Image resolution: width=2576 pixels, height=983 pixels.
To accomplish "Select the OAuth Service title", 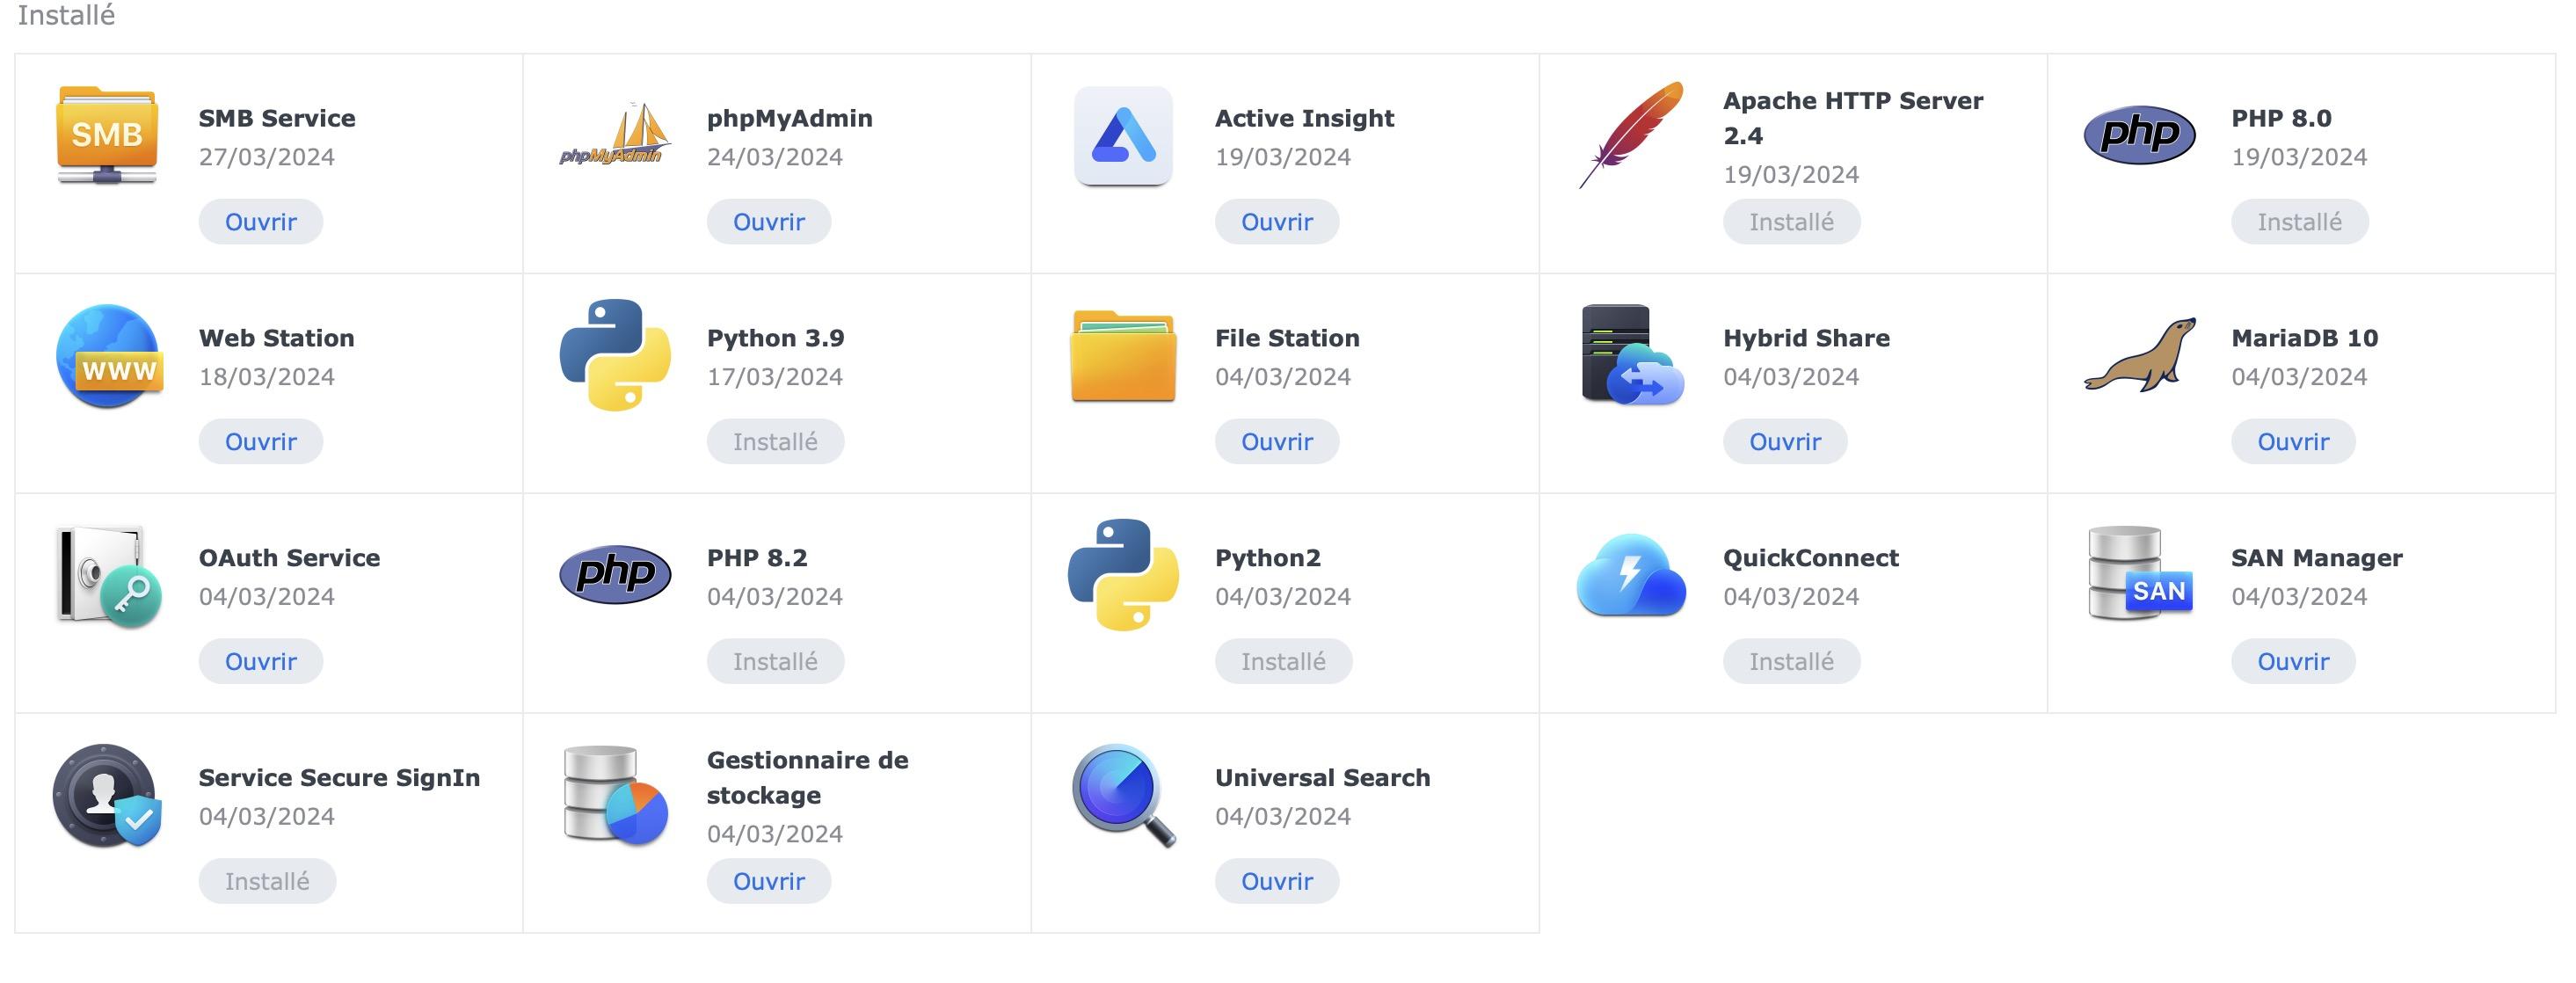I will (289, 558).
